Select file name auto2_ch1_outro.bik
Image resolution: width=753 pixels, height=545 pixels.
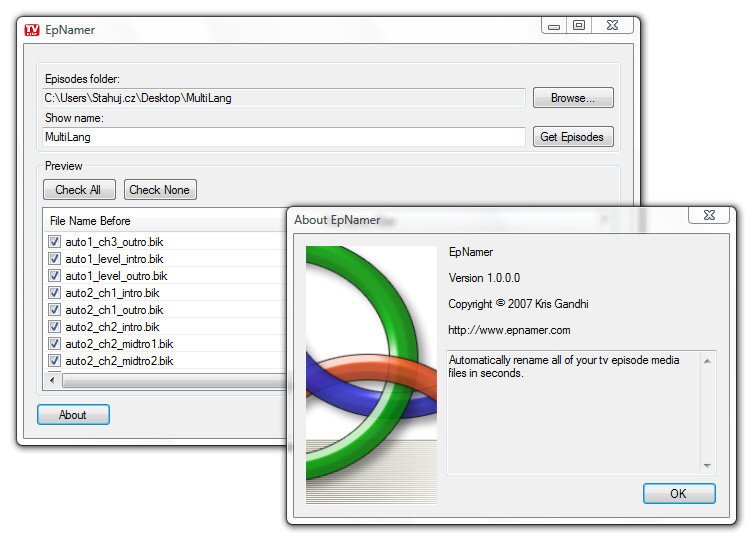pyautogui.click(x=114, y=310)
